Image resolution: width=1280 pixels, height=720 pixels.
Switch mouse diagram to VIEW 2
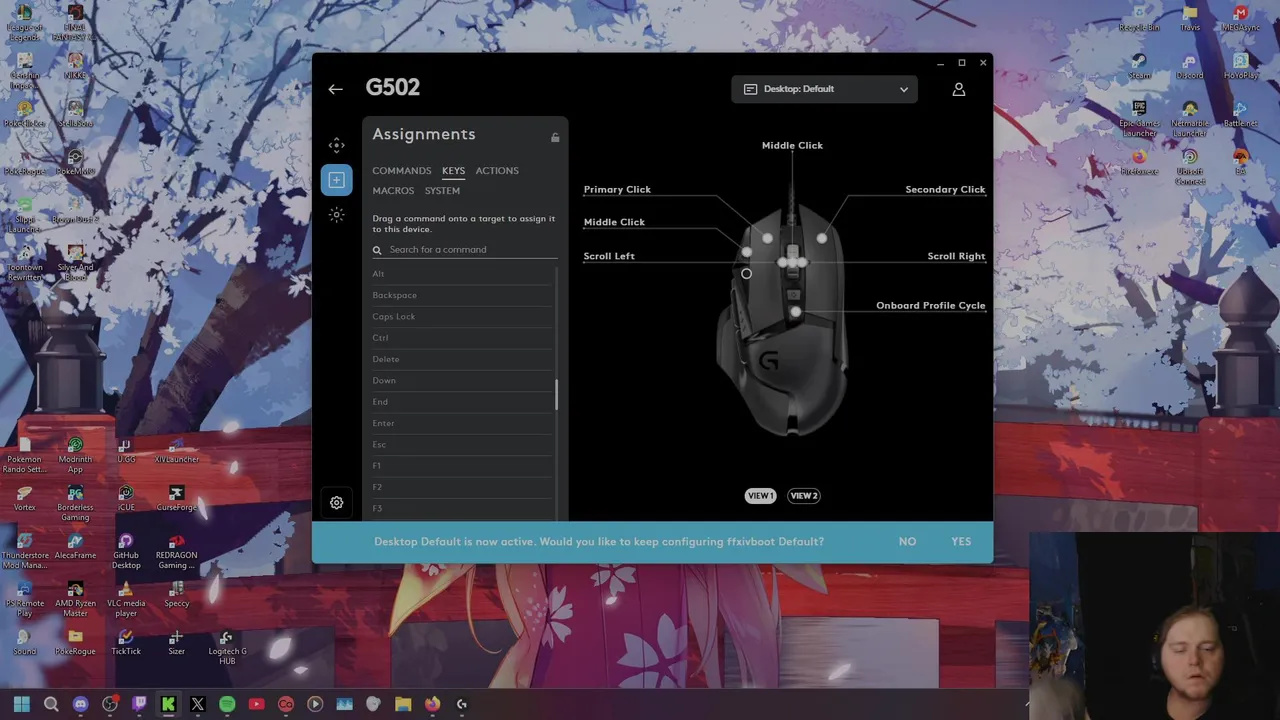click(804, 496)
